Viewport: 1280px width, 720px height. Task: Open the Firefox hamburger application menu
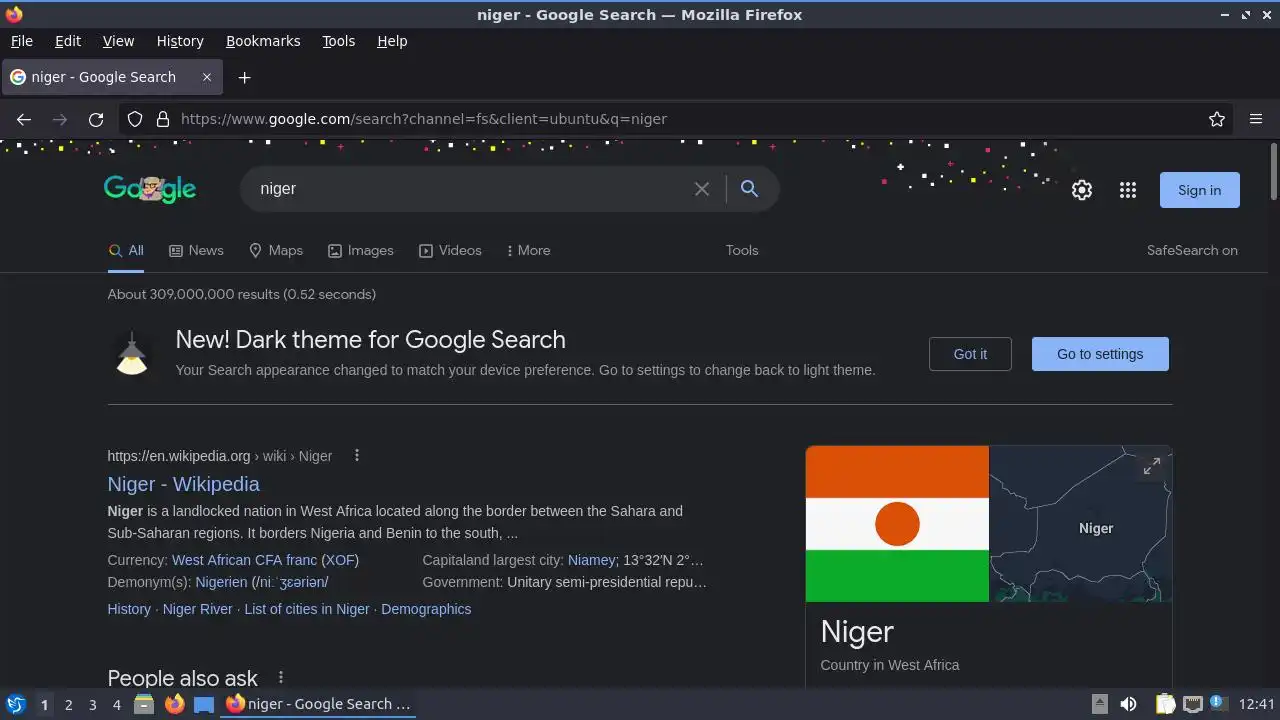(1256, 119)
